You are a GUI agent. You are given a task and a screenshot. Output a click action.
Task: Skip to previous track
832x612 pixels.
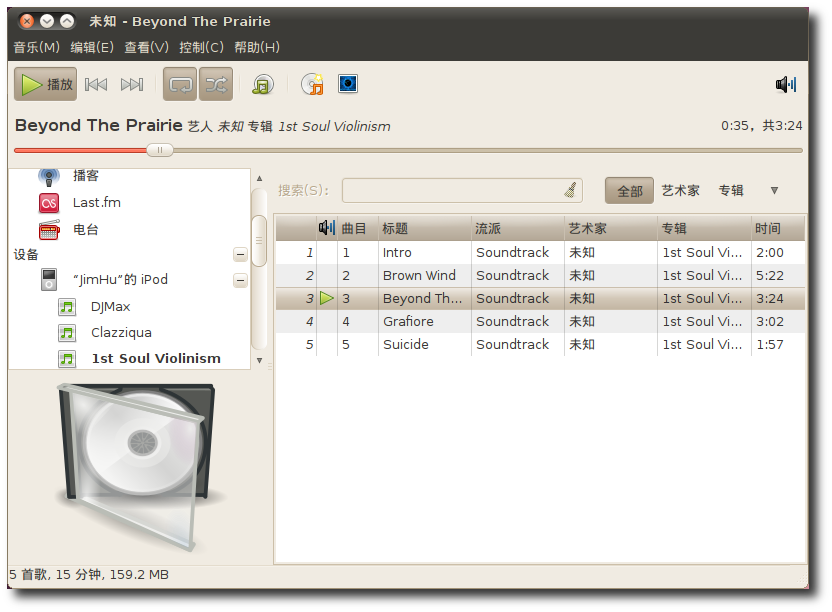click(96, 84)
